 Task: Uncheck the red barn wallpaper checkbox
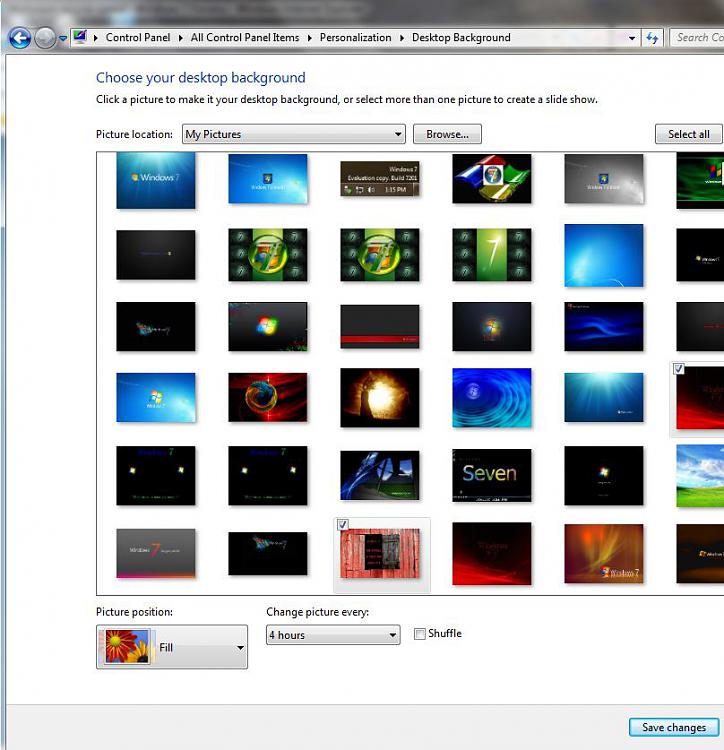342,525
